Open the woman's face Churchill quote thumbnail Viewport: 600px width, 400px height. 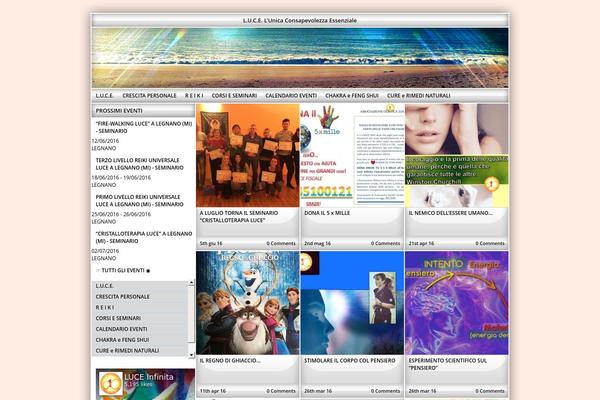click(457, 155)
